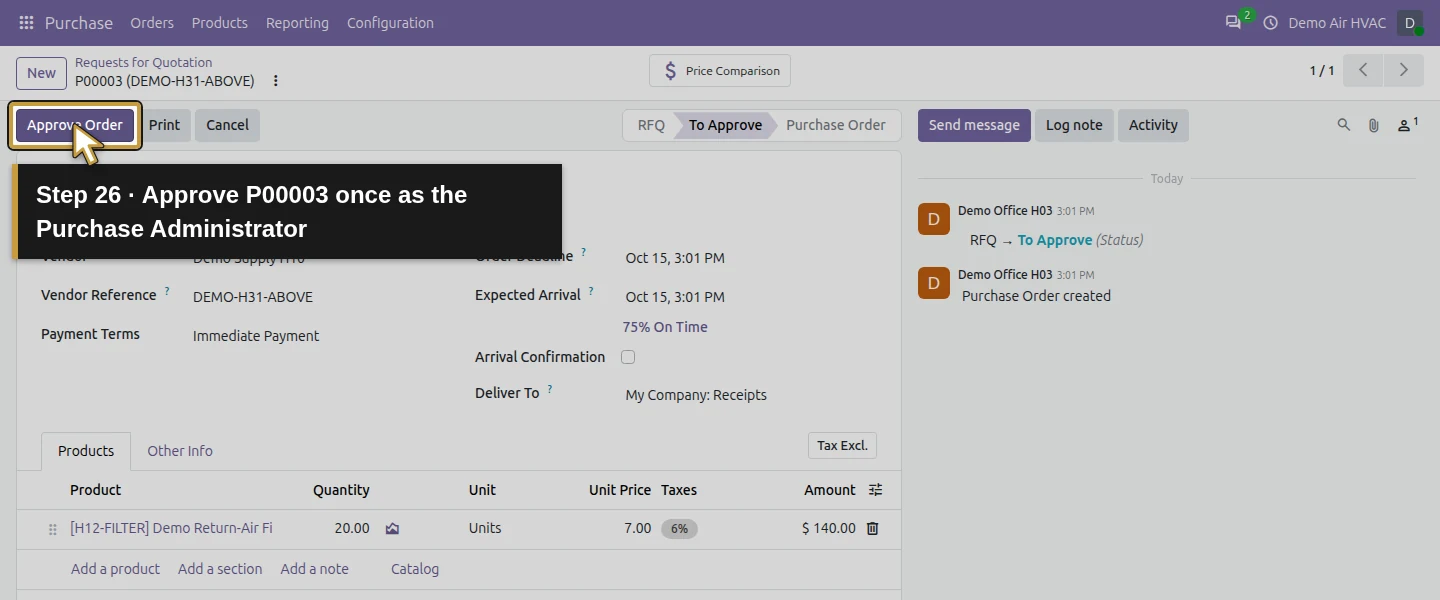Open the main apps grid menu
The image size is (1440, 600).
26,22
